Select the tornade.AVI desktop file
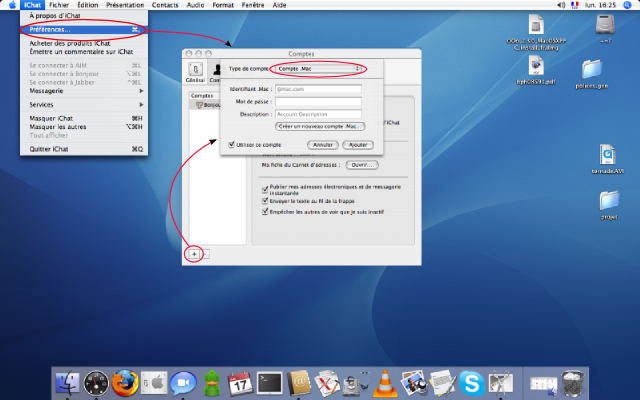Viewport: 640px width, 400px height. (x=608, y=159)
